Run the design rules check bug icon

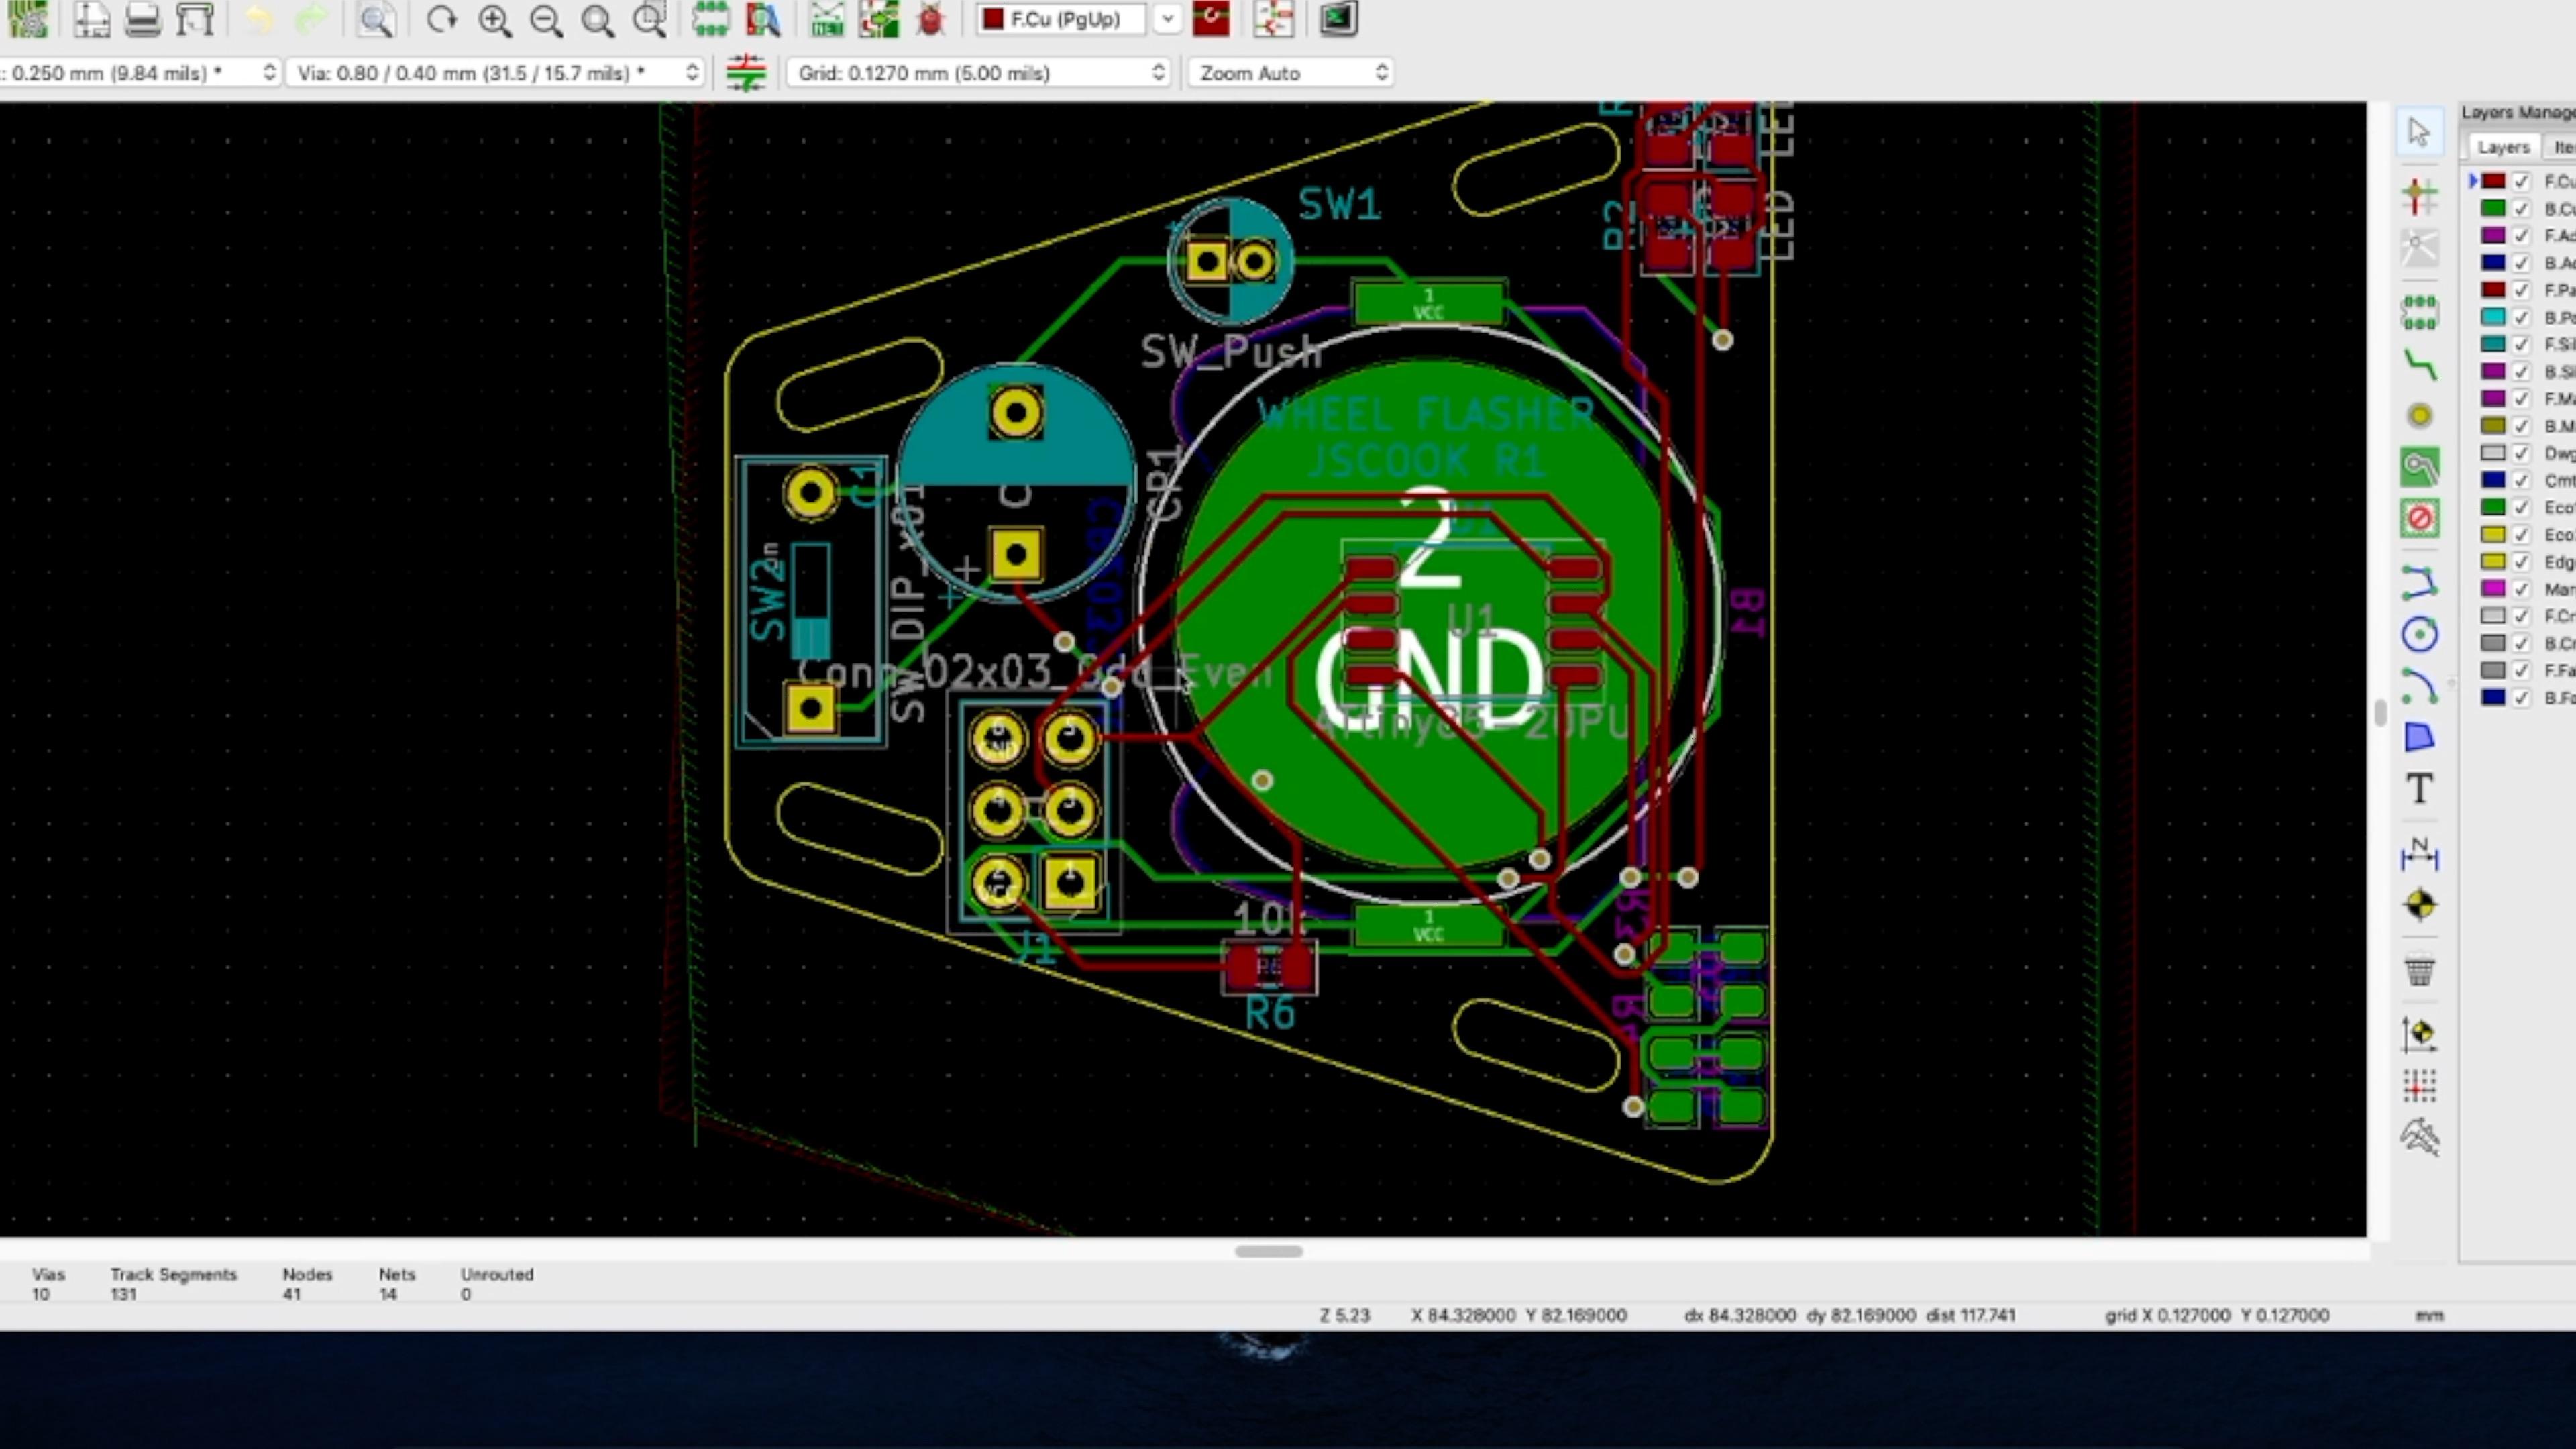(930, 20)
